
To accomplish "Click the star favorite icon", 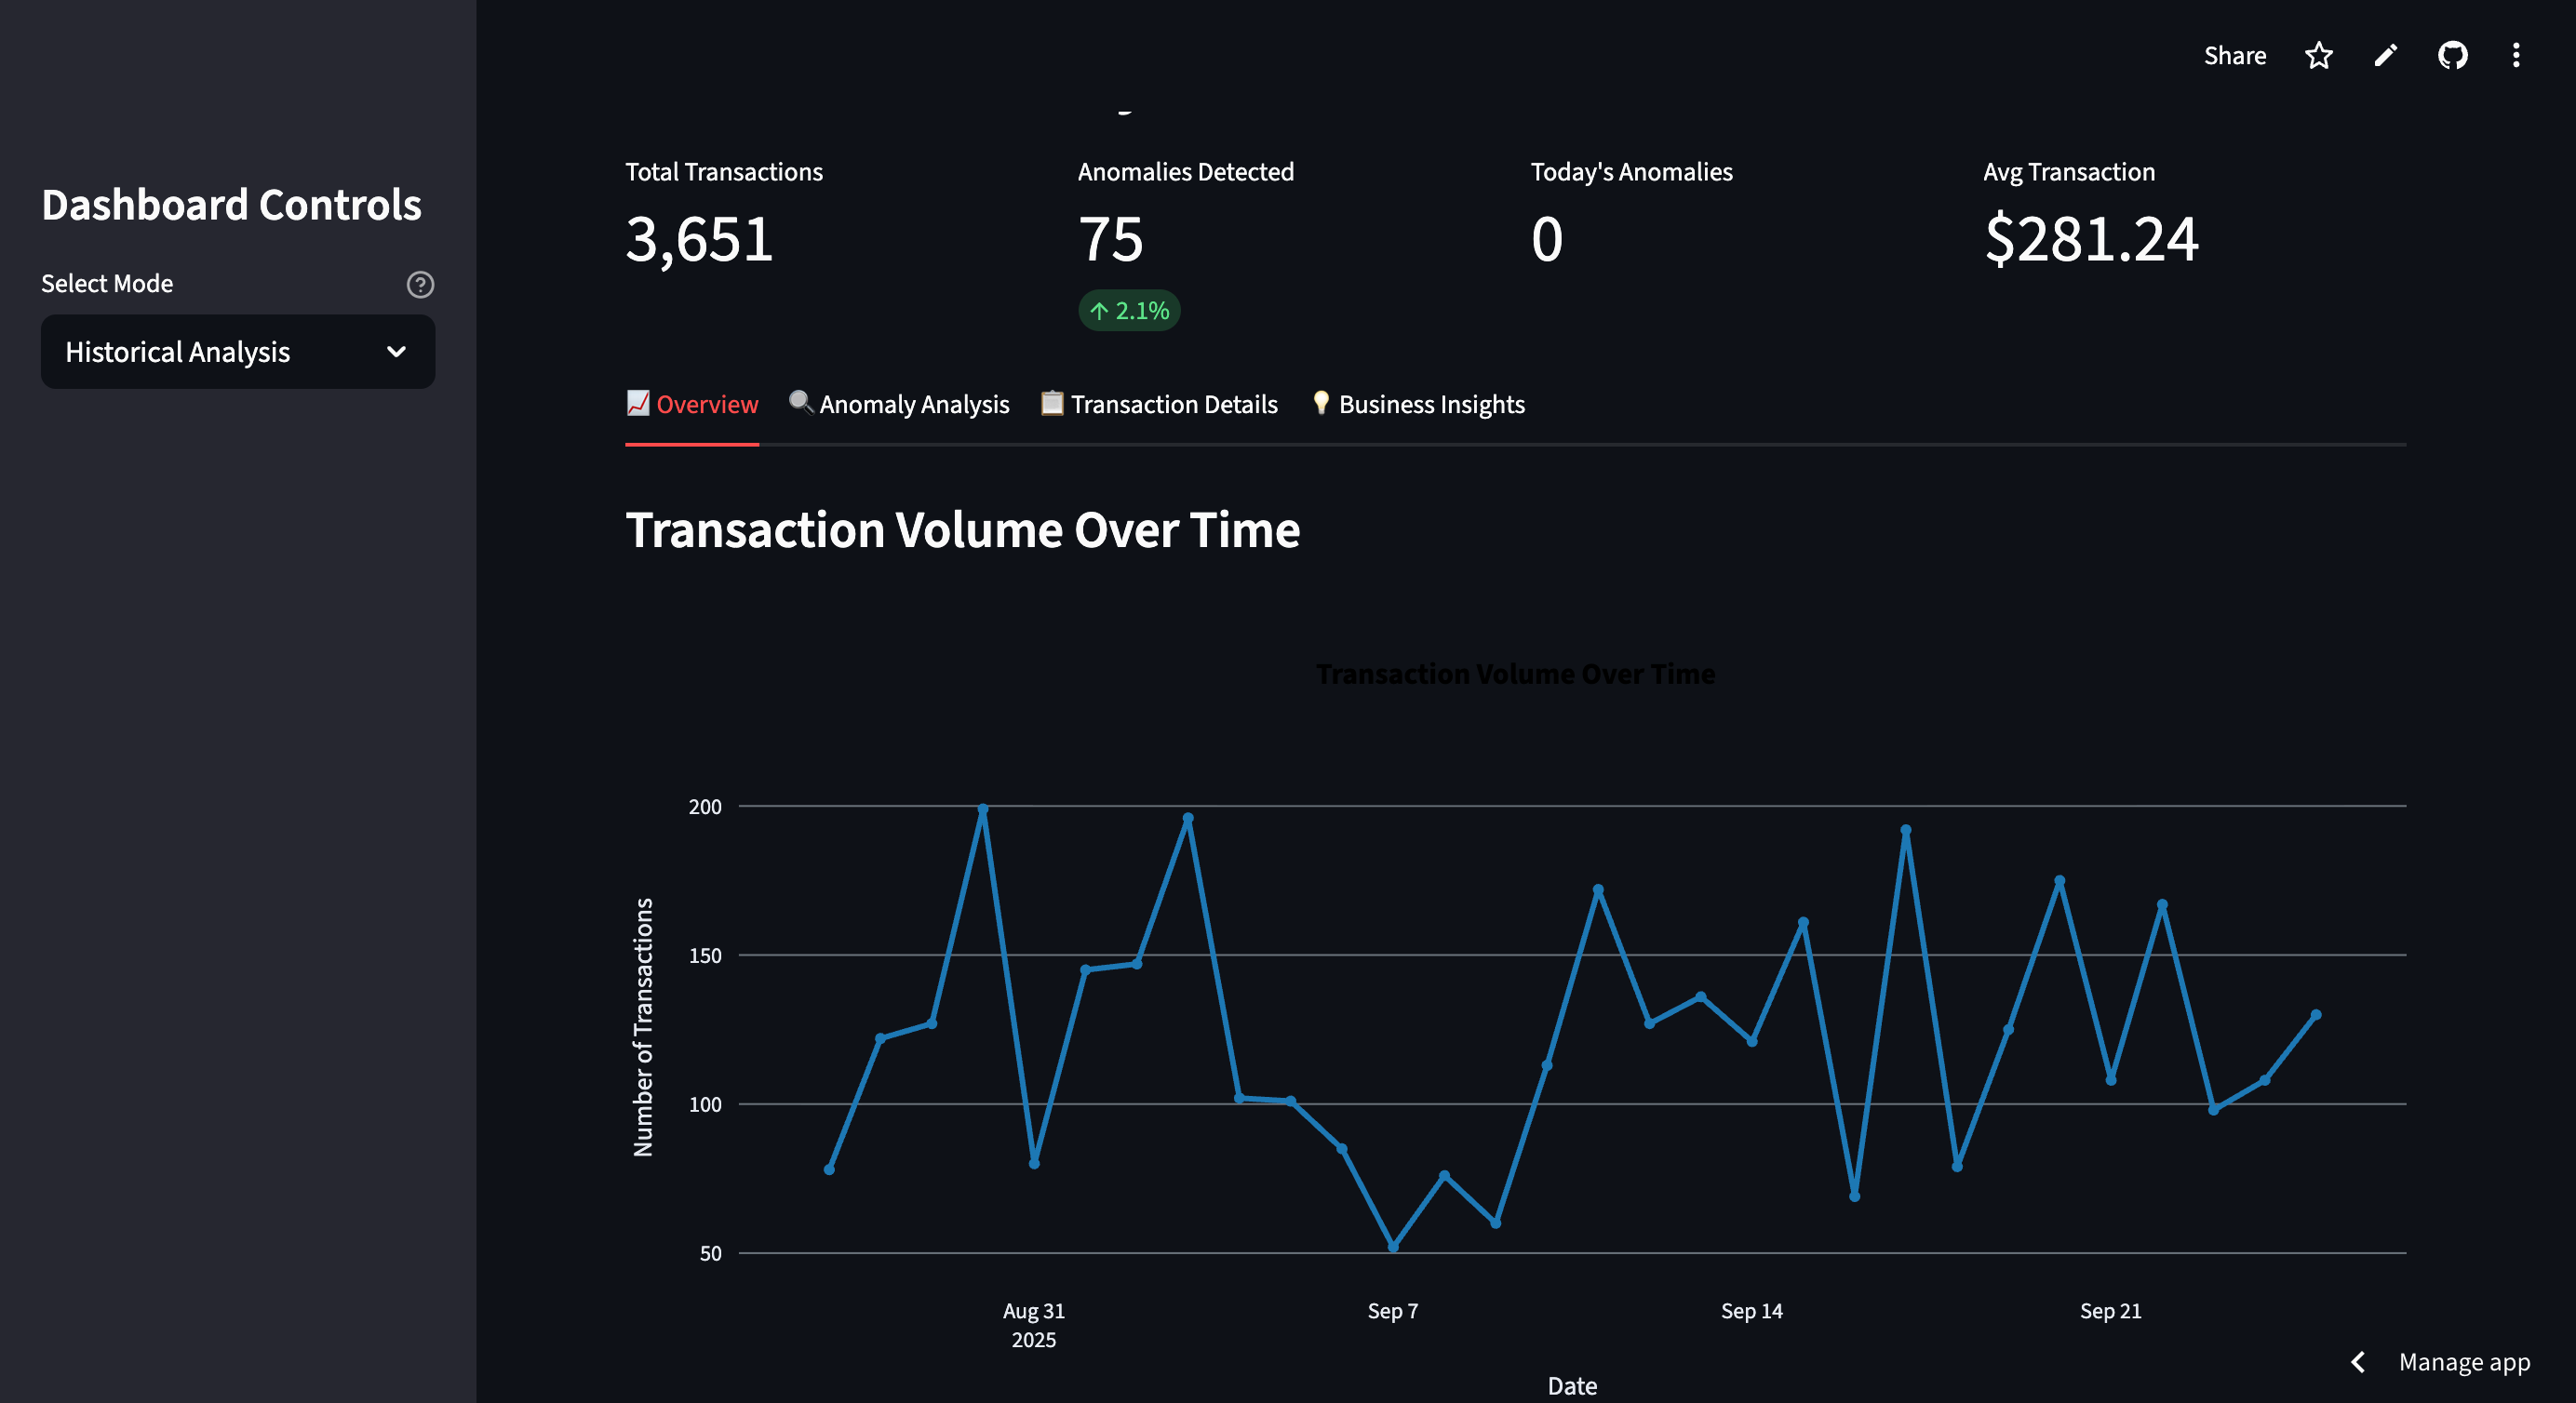I will [x=2318, y=55].
